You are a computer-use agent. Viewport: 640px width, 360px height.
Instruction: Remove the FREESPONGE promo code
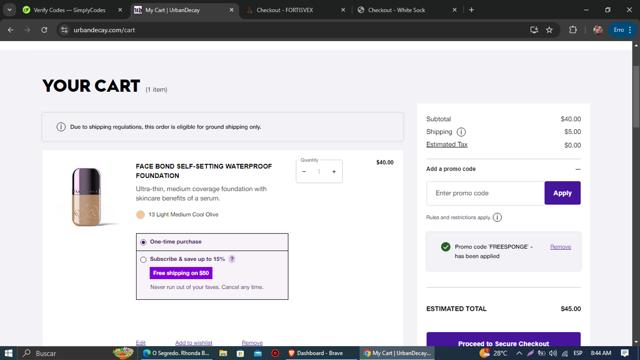[x=560, y=247]
